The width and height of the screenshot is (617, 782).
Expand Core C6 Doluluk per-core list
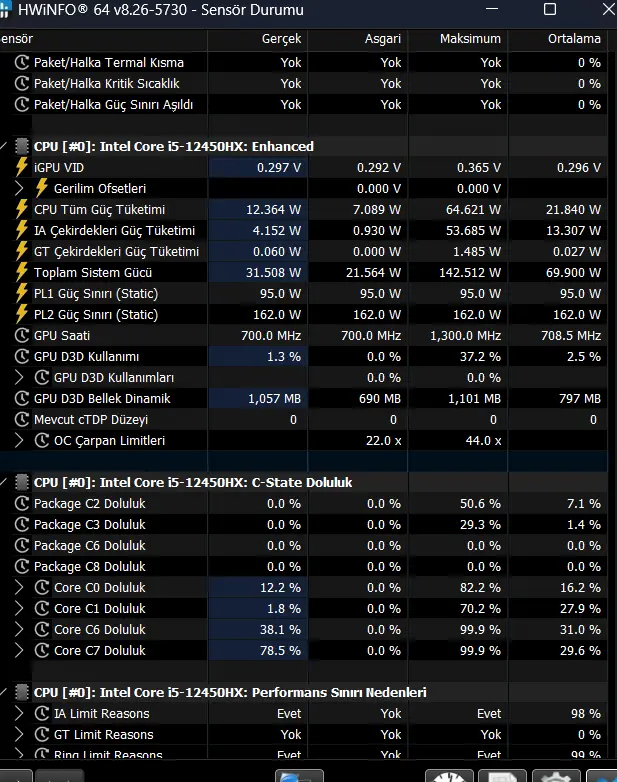[x=19, y=629]
